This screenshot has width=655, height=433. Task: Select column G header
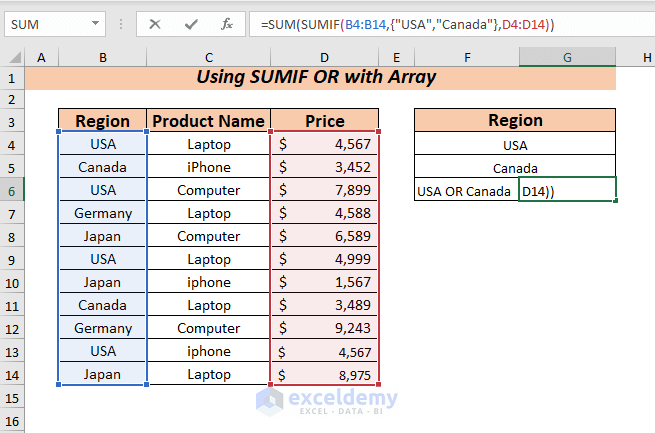pyautogui.click(x=567, y=58)
